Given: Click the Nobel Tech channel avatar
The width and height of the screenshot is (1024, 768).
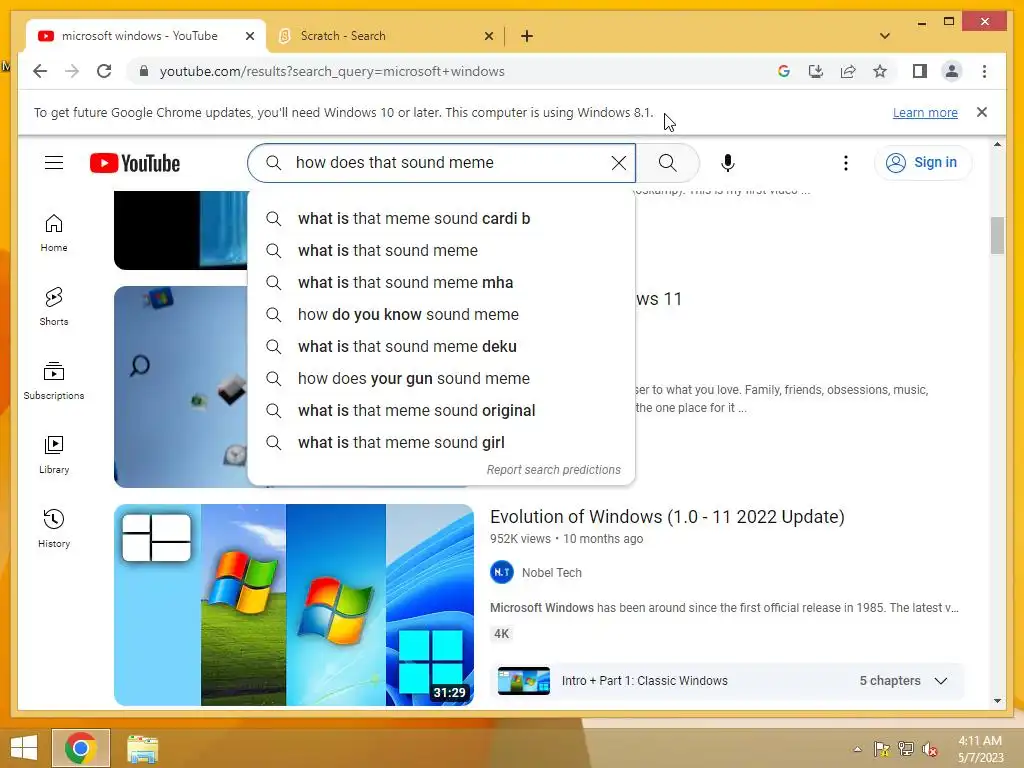Looking at the screenshot, I should pyautogui.click(x=502, y=573).
